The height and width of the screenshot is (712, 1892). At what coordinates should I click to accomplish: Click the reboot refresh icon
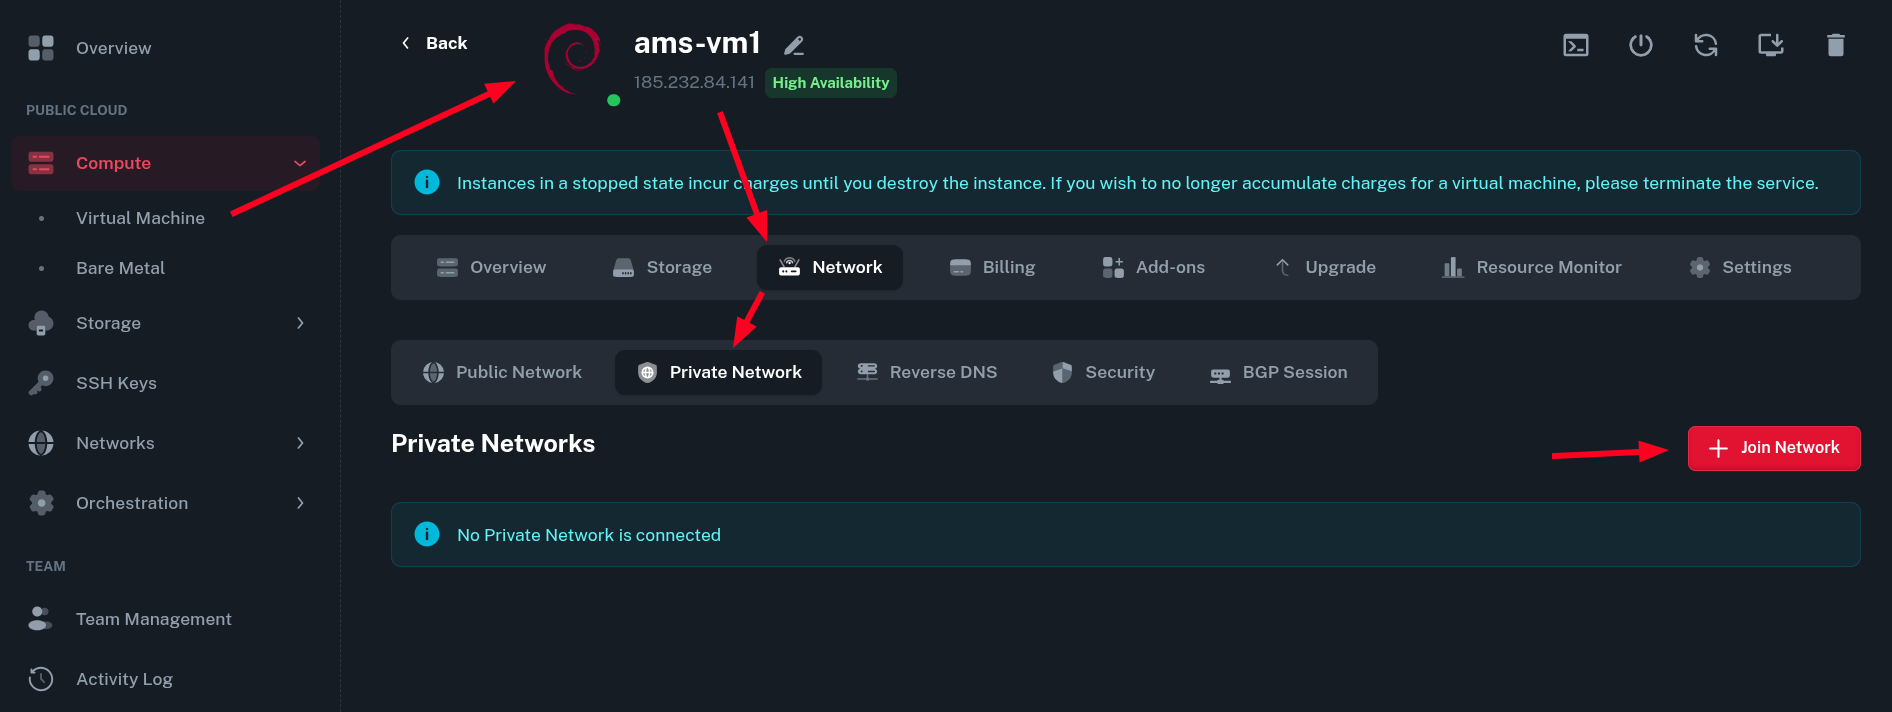click(1706, 45)
